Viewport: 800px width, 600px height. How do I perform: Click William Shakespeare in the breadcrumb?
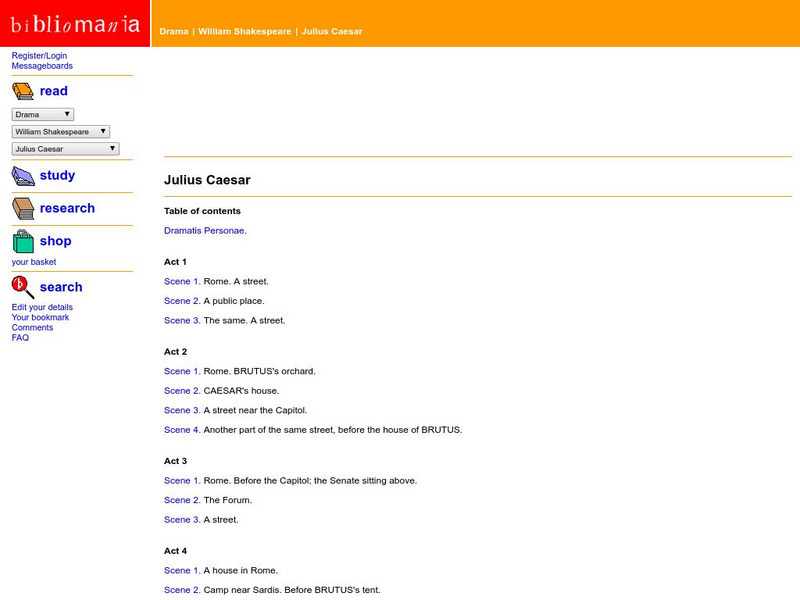click(245, 31)
